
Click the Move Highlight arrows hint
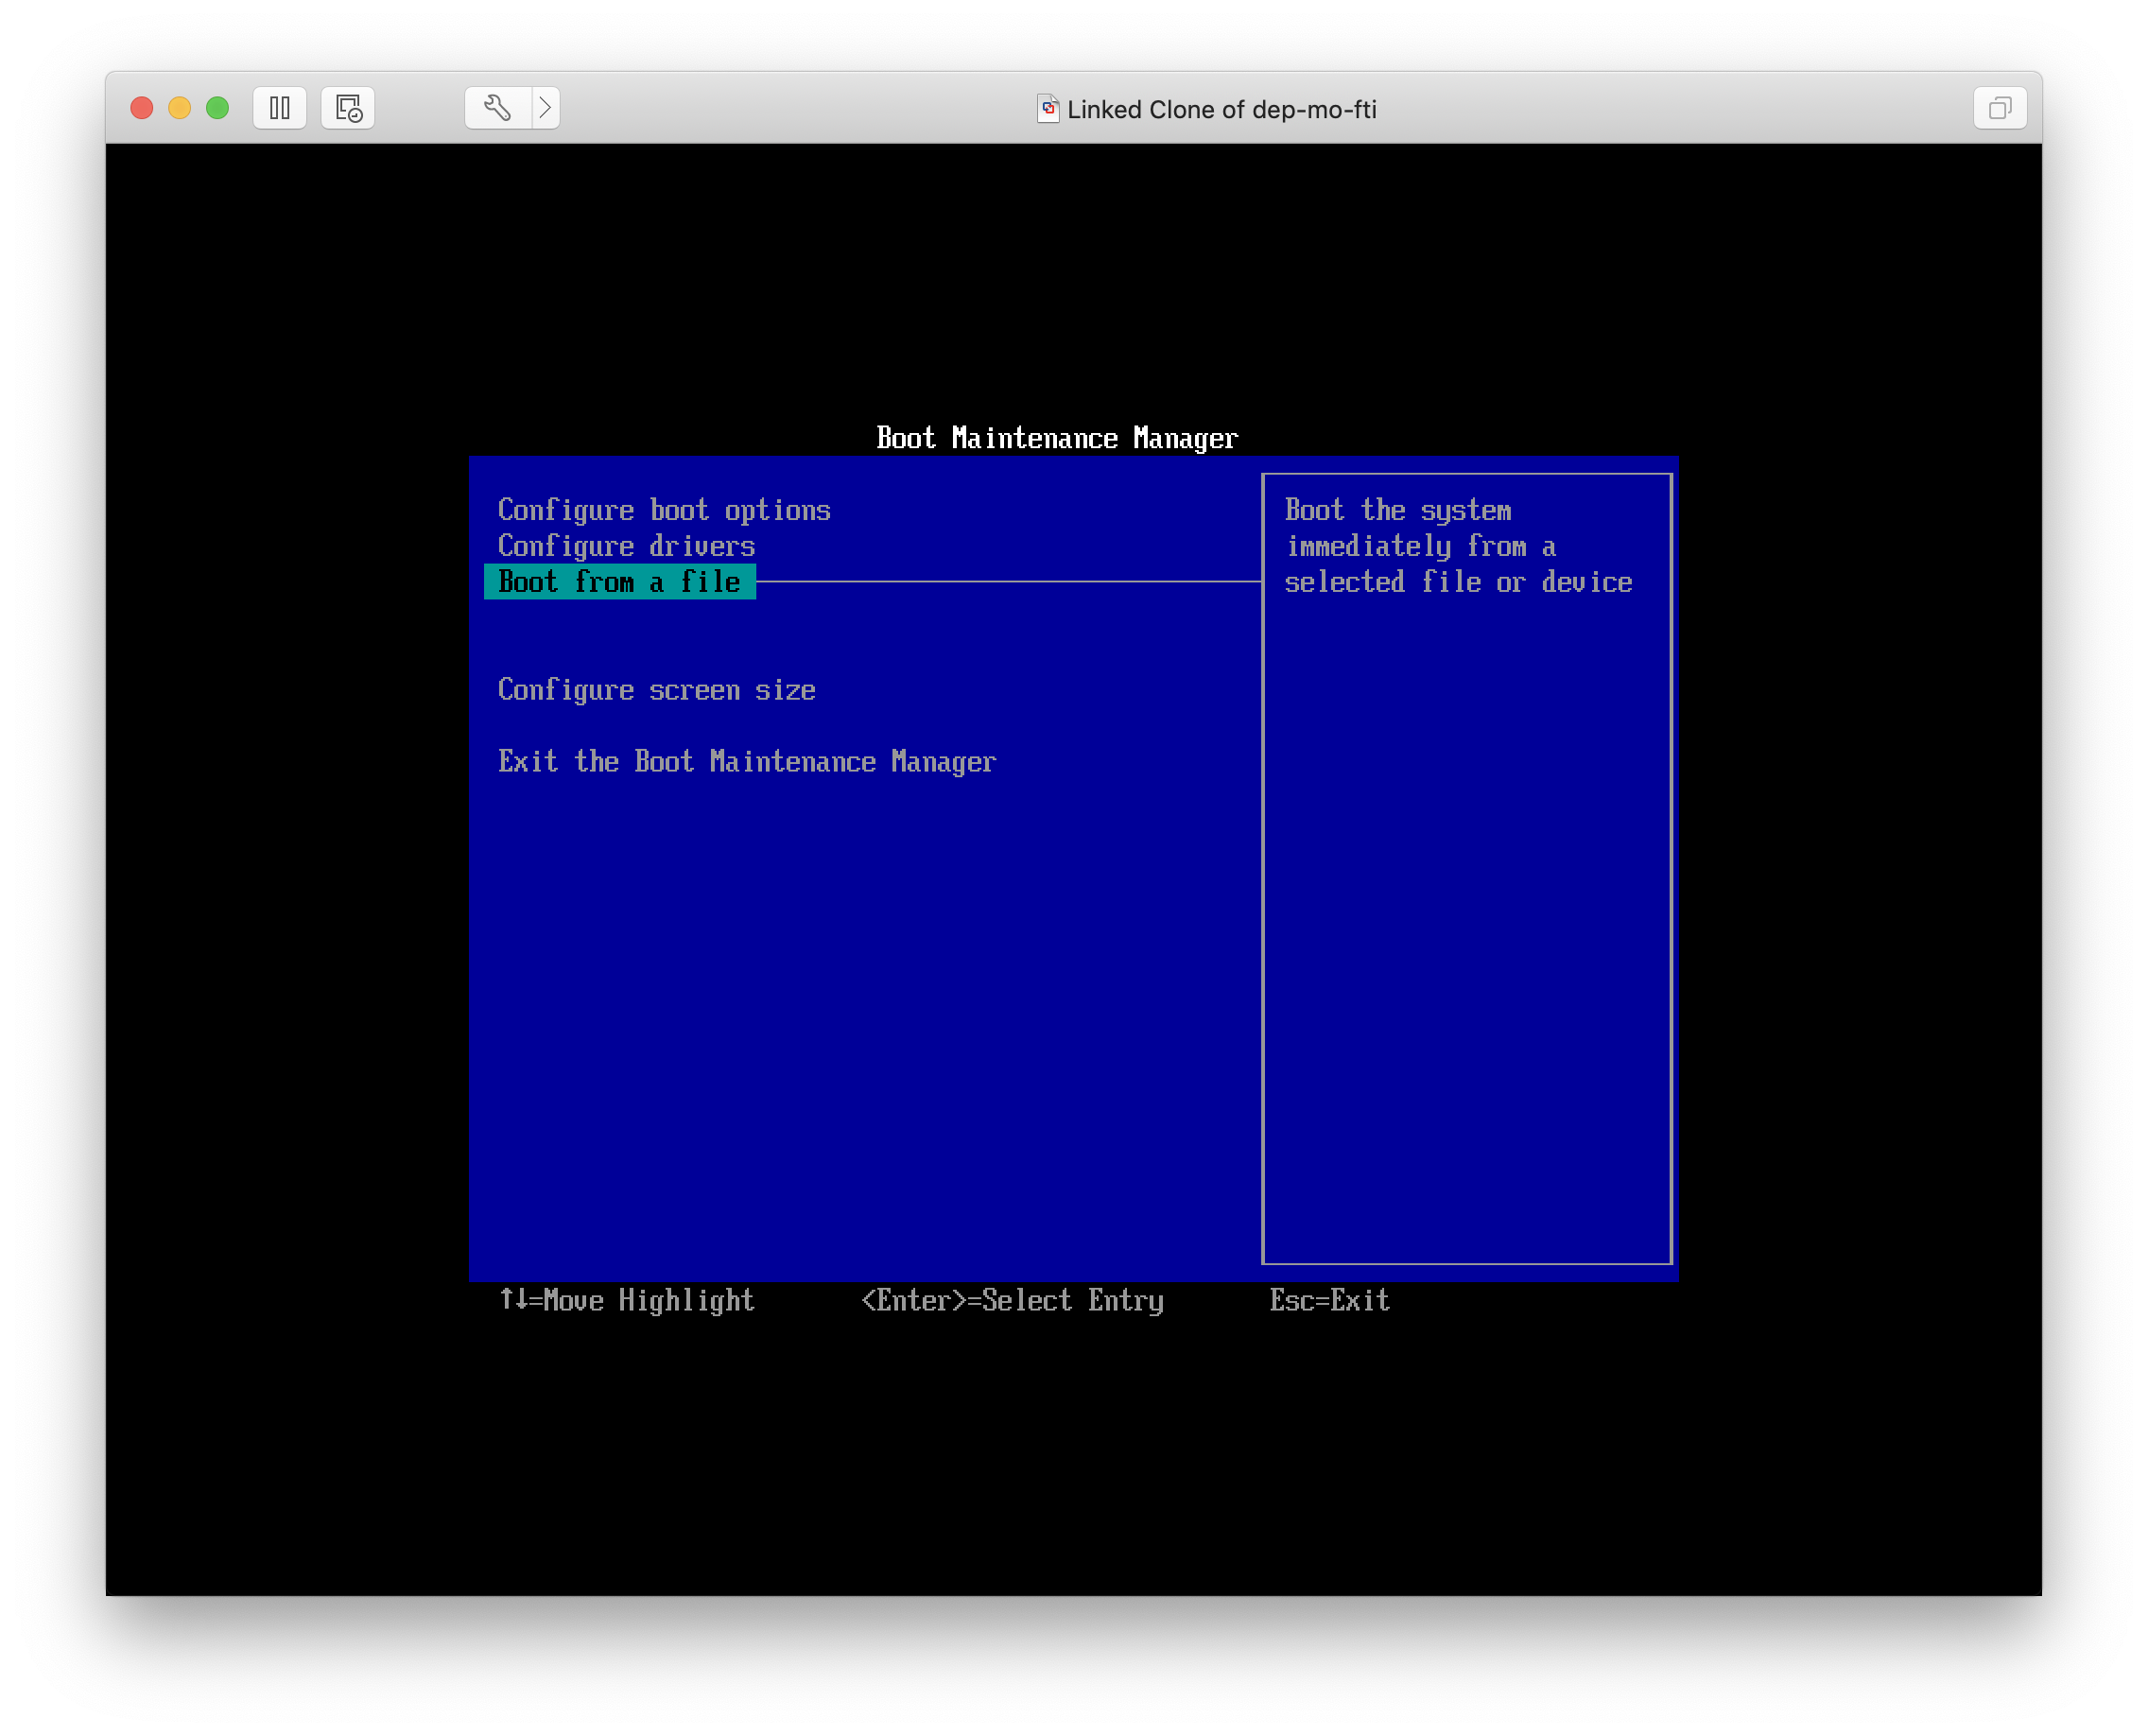tap(627, 1300)
